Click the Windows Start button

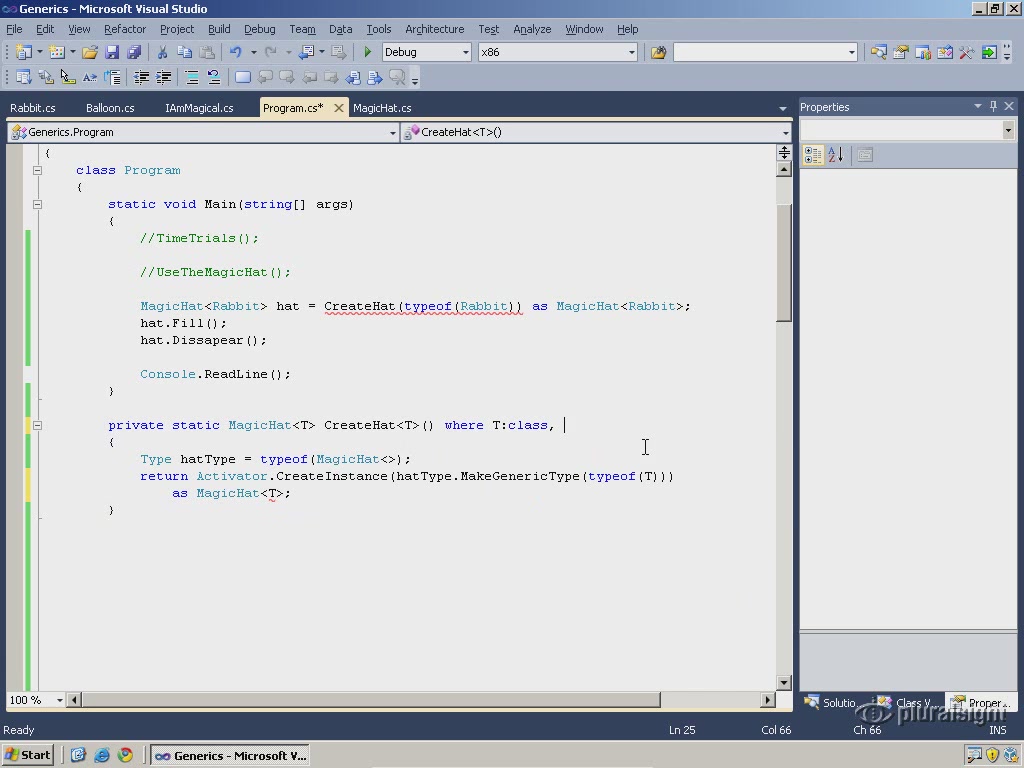pyautogui.click(x=27, y=756)
